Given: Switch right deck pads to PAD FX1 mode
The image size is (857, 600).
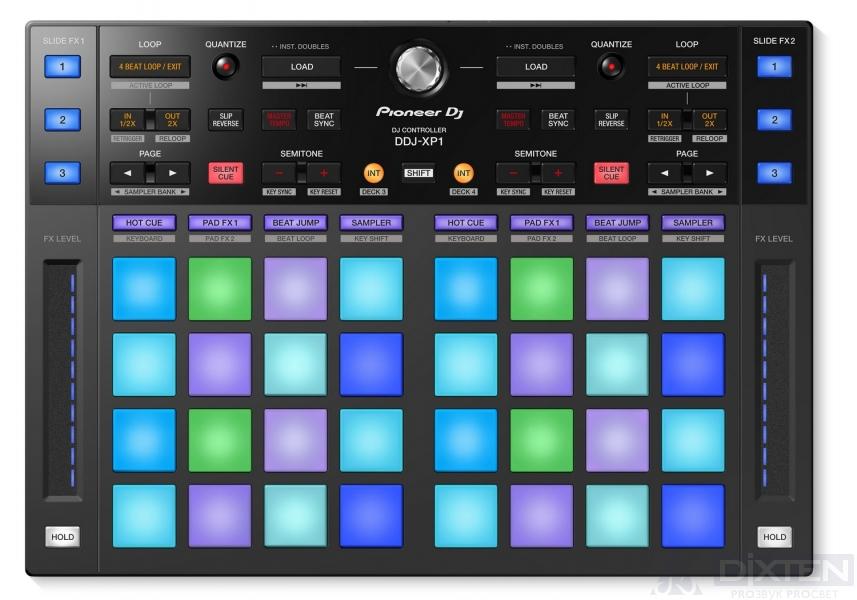Looking at the screenshot, I should tap(542, 222).
